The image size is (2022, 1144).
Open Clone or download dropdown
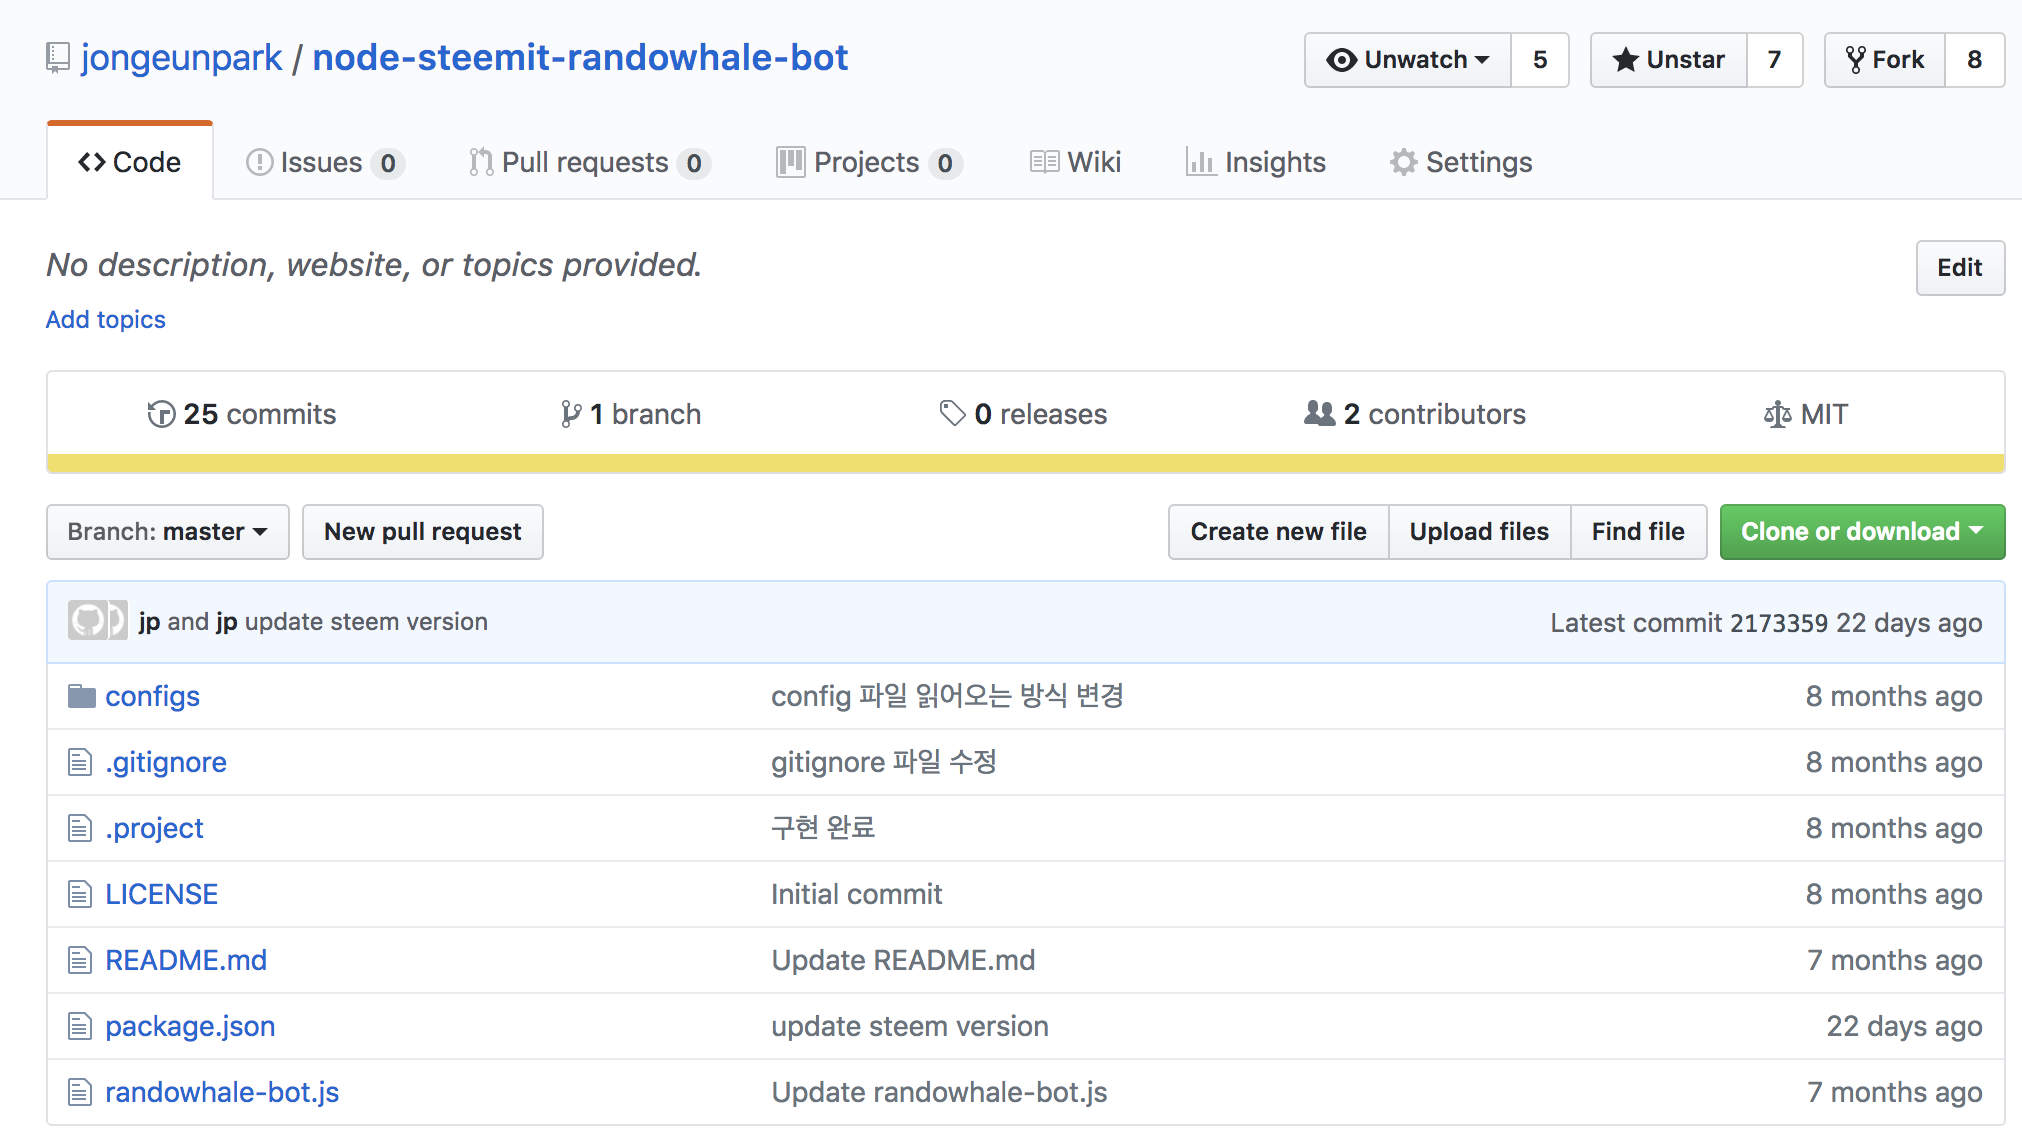pyautogui.click(x=1863, y=532)
